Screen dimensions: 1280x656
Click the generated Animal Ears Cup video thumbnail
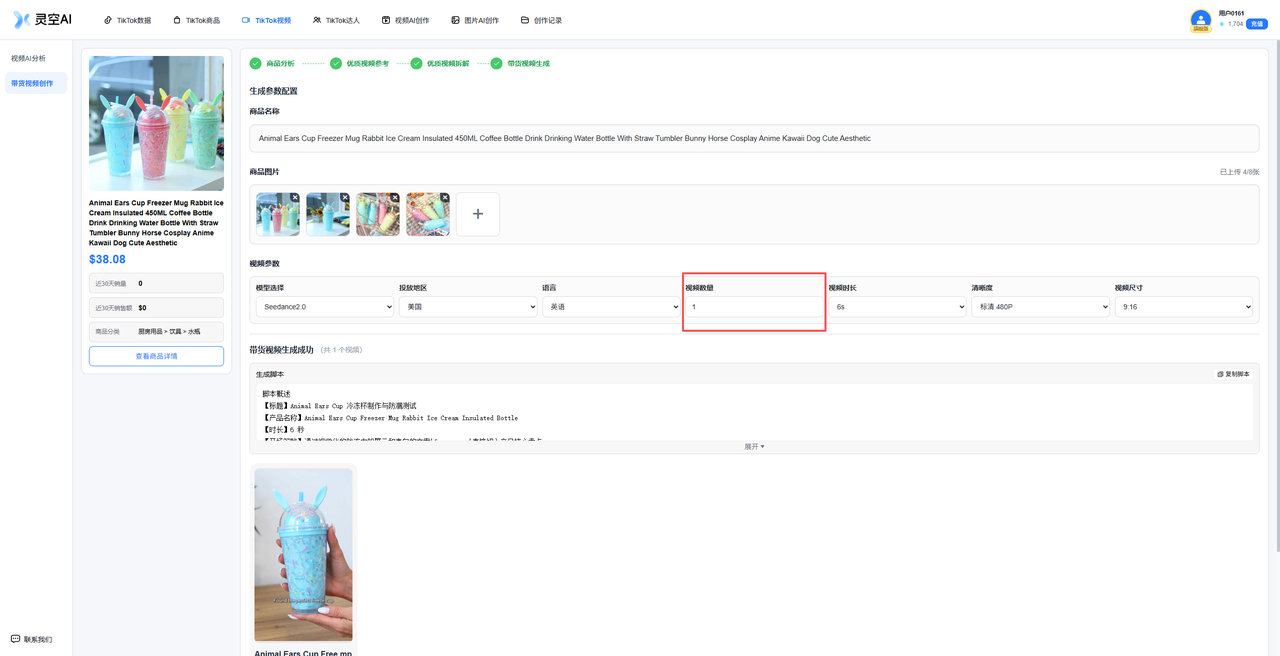[303, 555]
